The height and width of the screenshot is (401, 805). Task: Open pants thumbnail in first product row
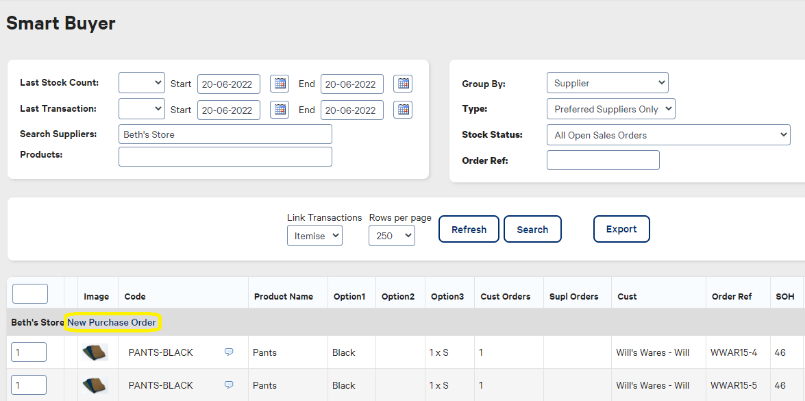point(95,352)
